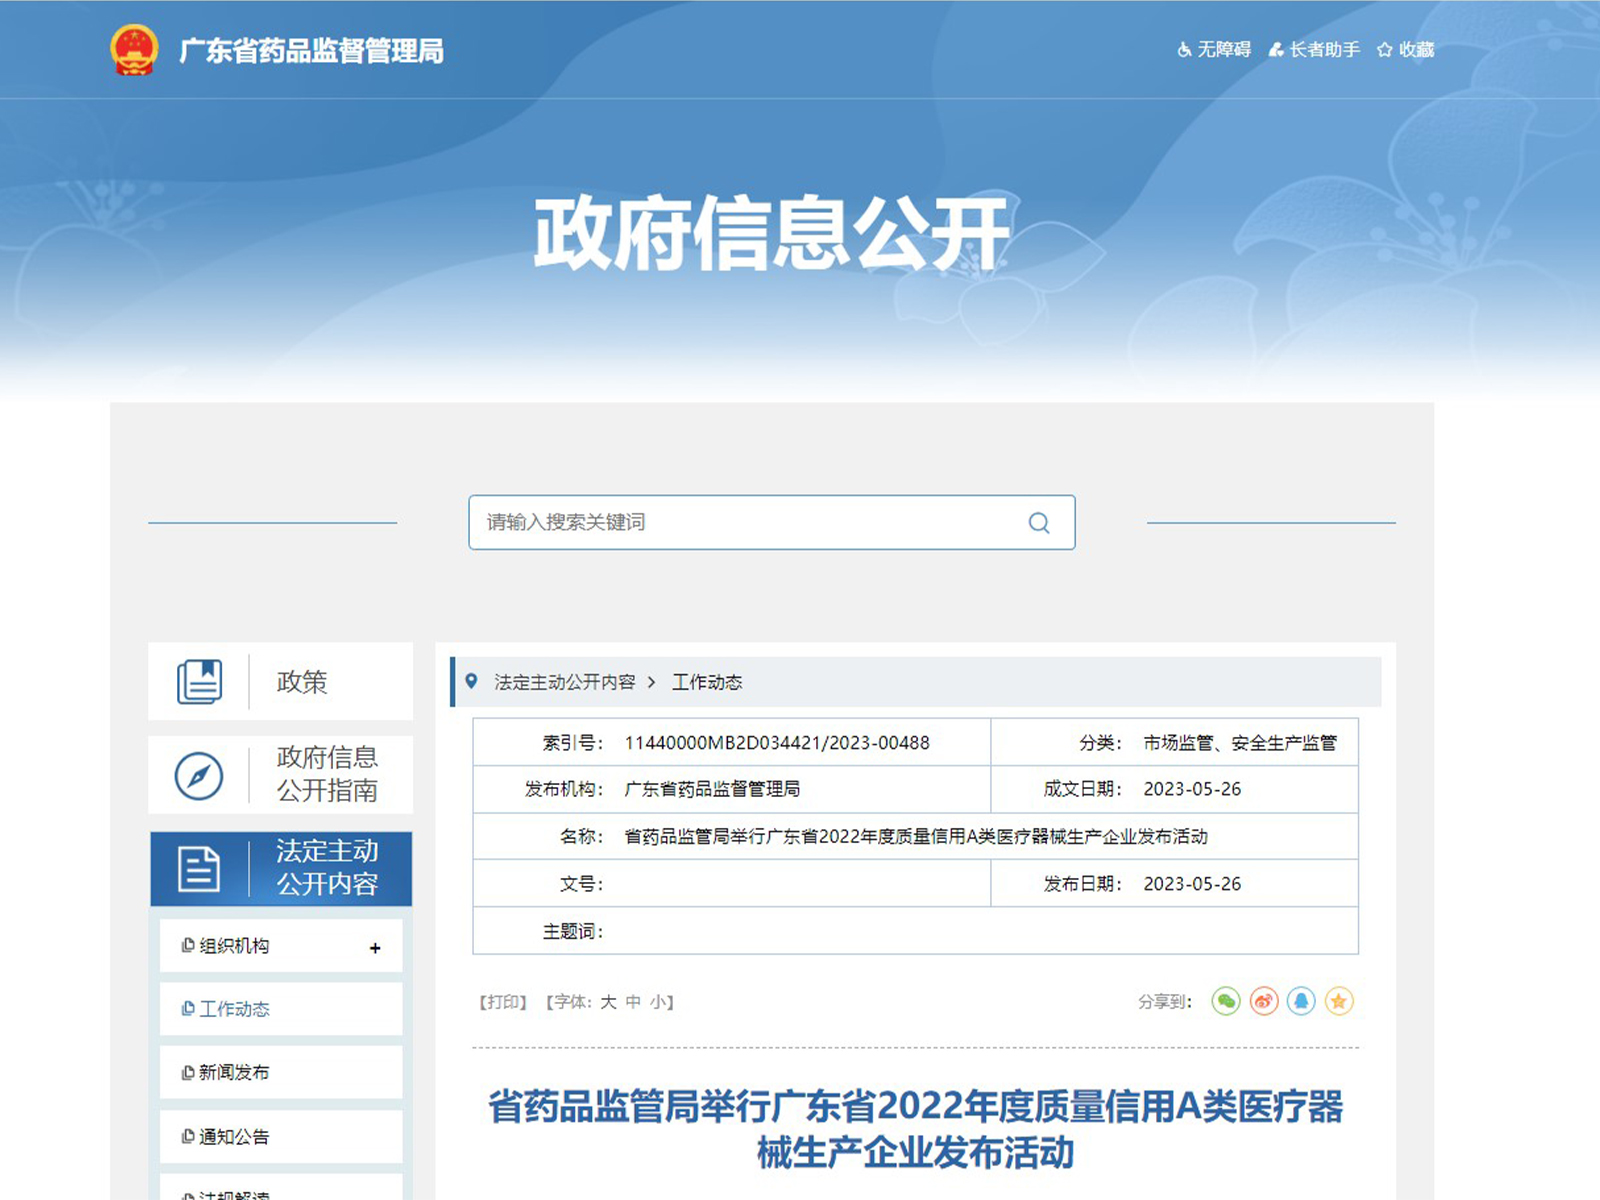Click the search magnifier icon

[x=1039, y=523]
